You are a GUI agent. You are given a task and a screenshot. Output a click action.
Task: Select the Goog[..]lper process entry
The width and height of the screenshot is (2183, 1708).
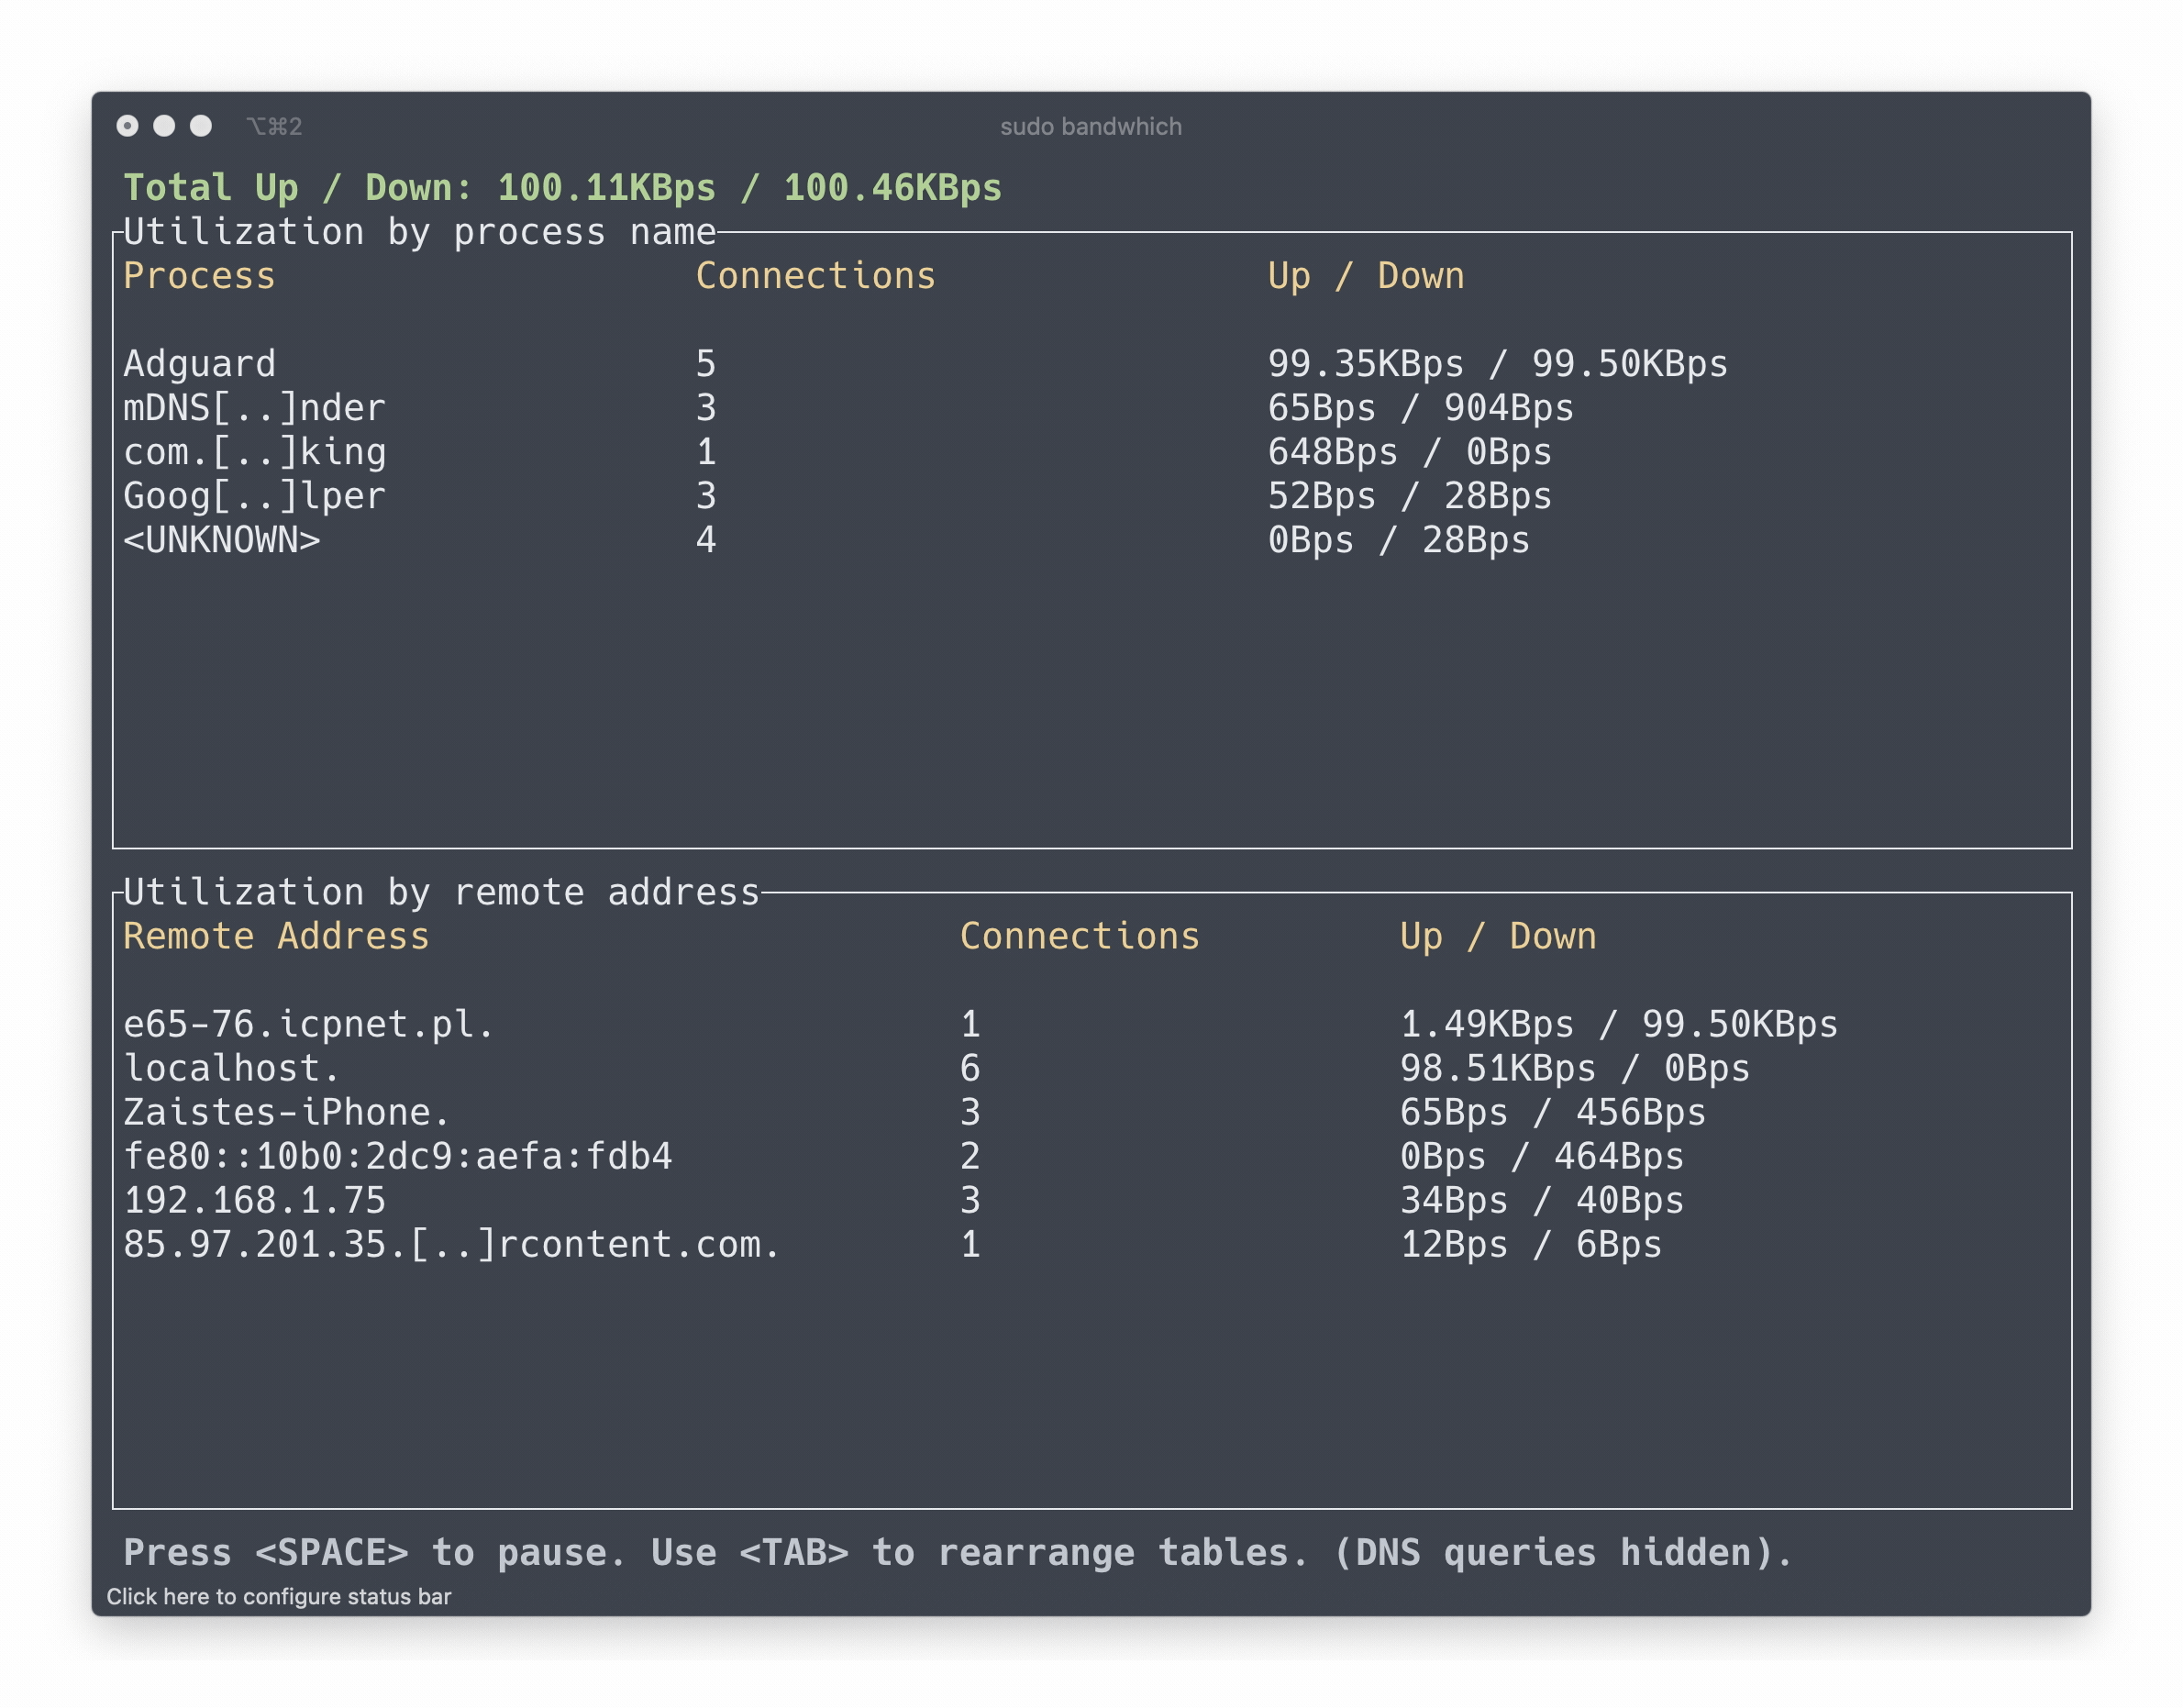click(x=254, y=496)
